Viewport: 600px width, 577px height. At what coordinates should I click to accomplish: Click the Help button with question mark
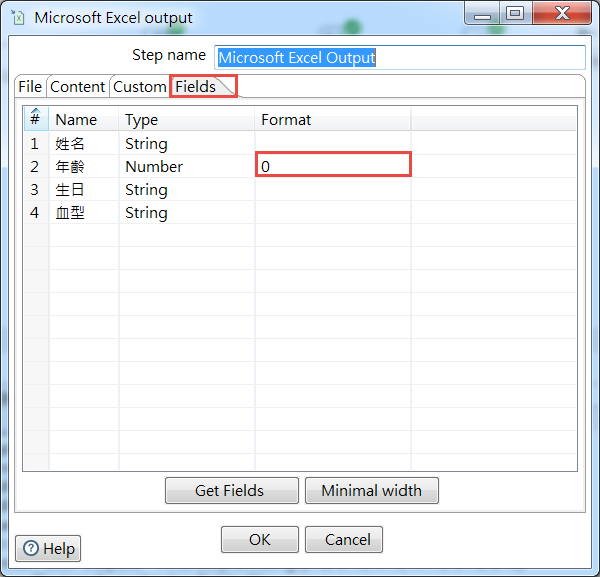[48, 548]
